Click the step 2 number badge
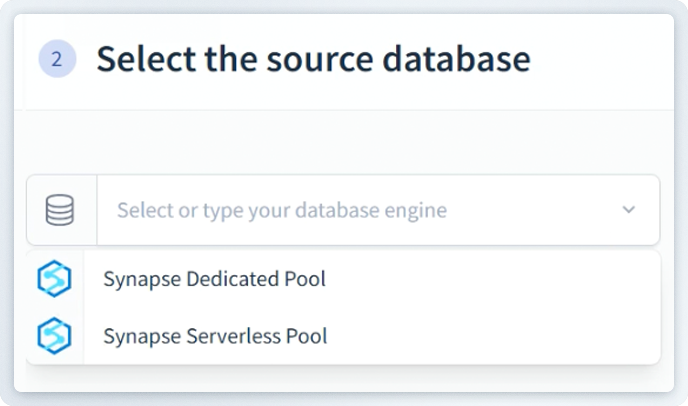688x406 pixels. click(57, 60)
